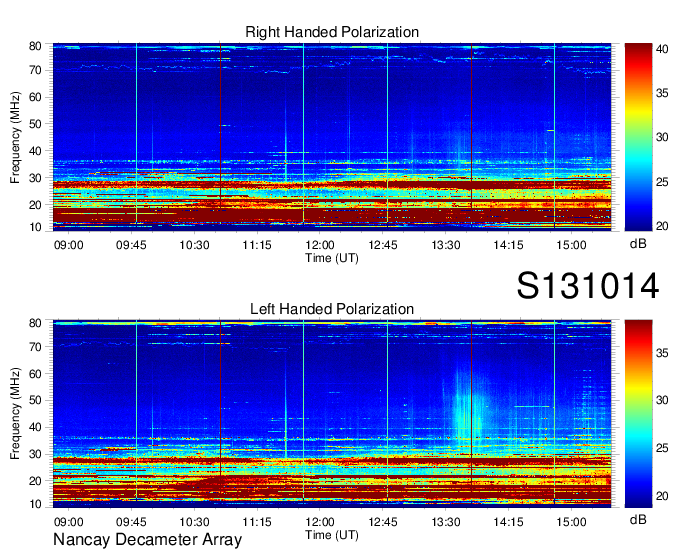Click 50 MHz tick on Right Handed frequency axis
Viewport: 680px width, 552px height.
pyautogui.click(x=35, y=124)
